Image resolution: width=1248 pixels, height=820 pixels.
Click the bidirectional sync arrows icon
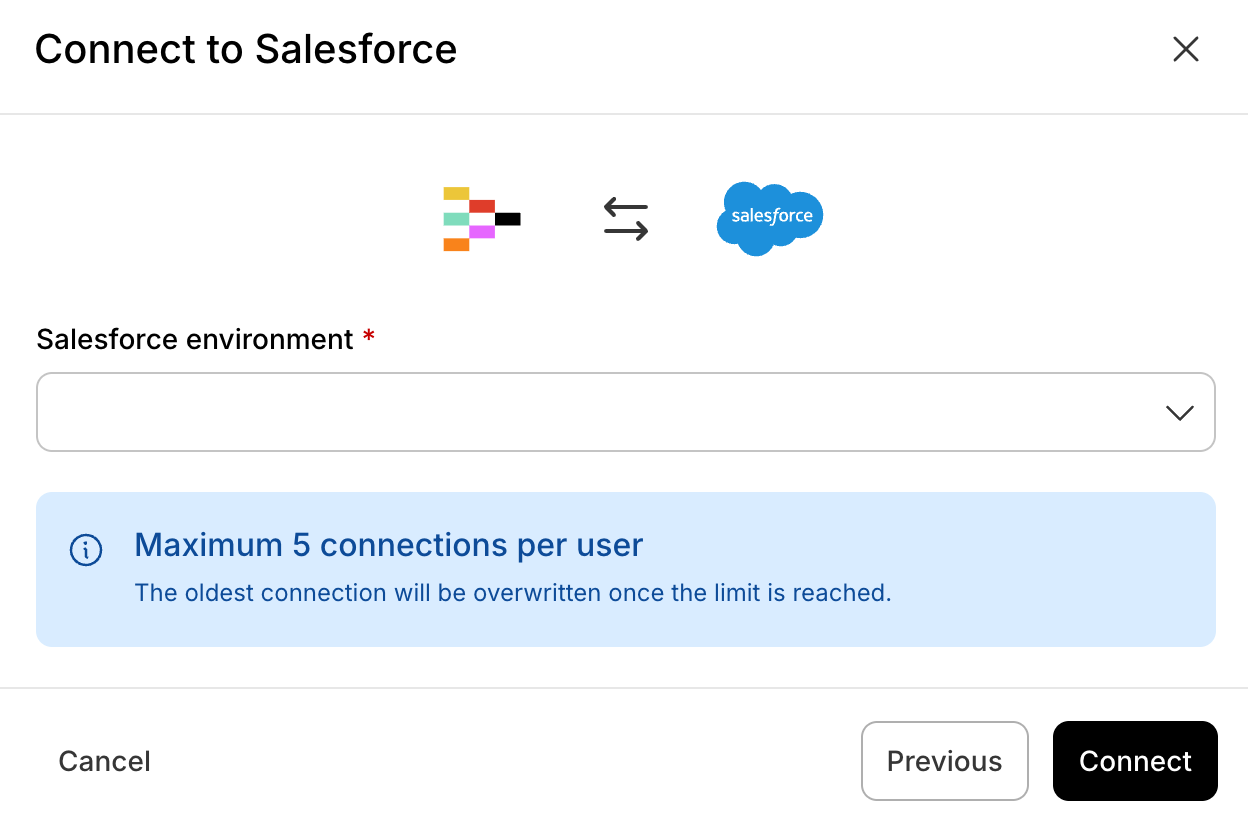(x=626, y=218)
